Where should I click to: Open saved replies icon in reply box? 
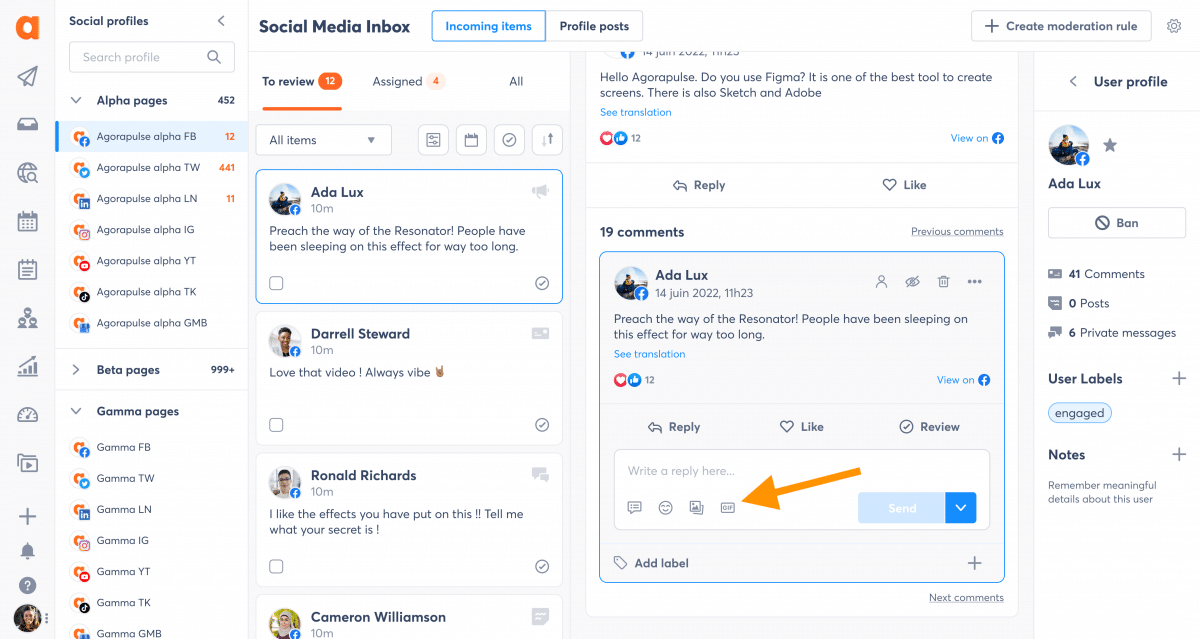(x=634, y=508)
